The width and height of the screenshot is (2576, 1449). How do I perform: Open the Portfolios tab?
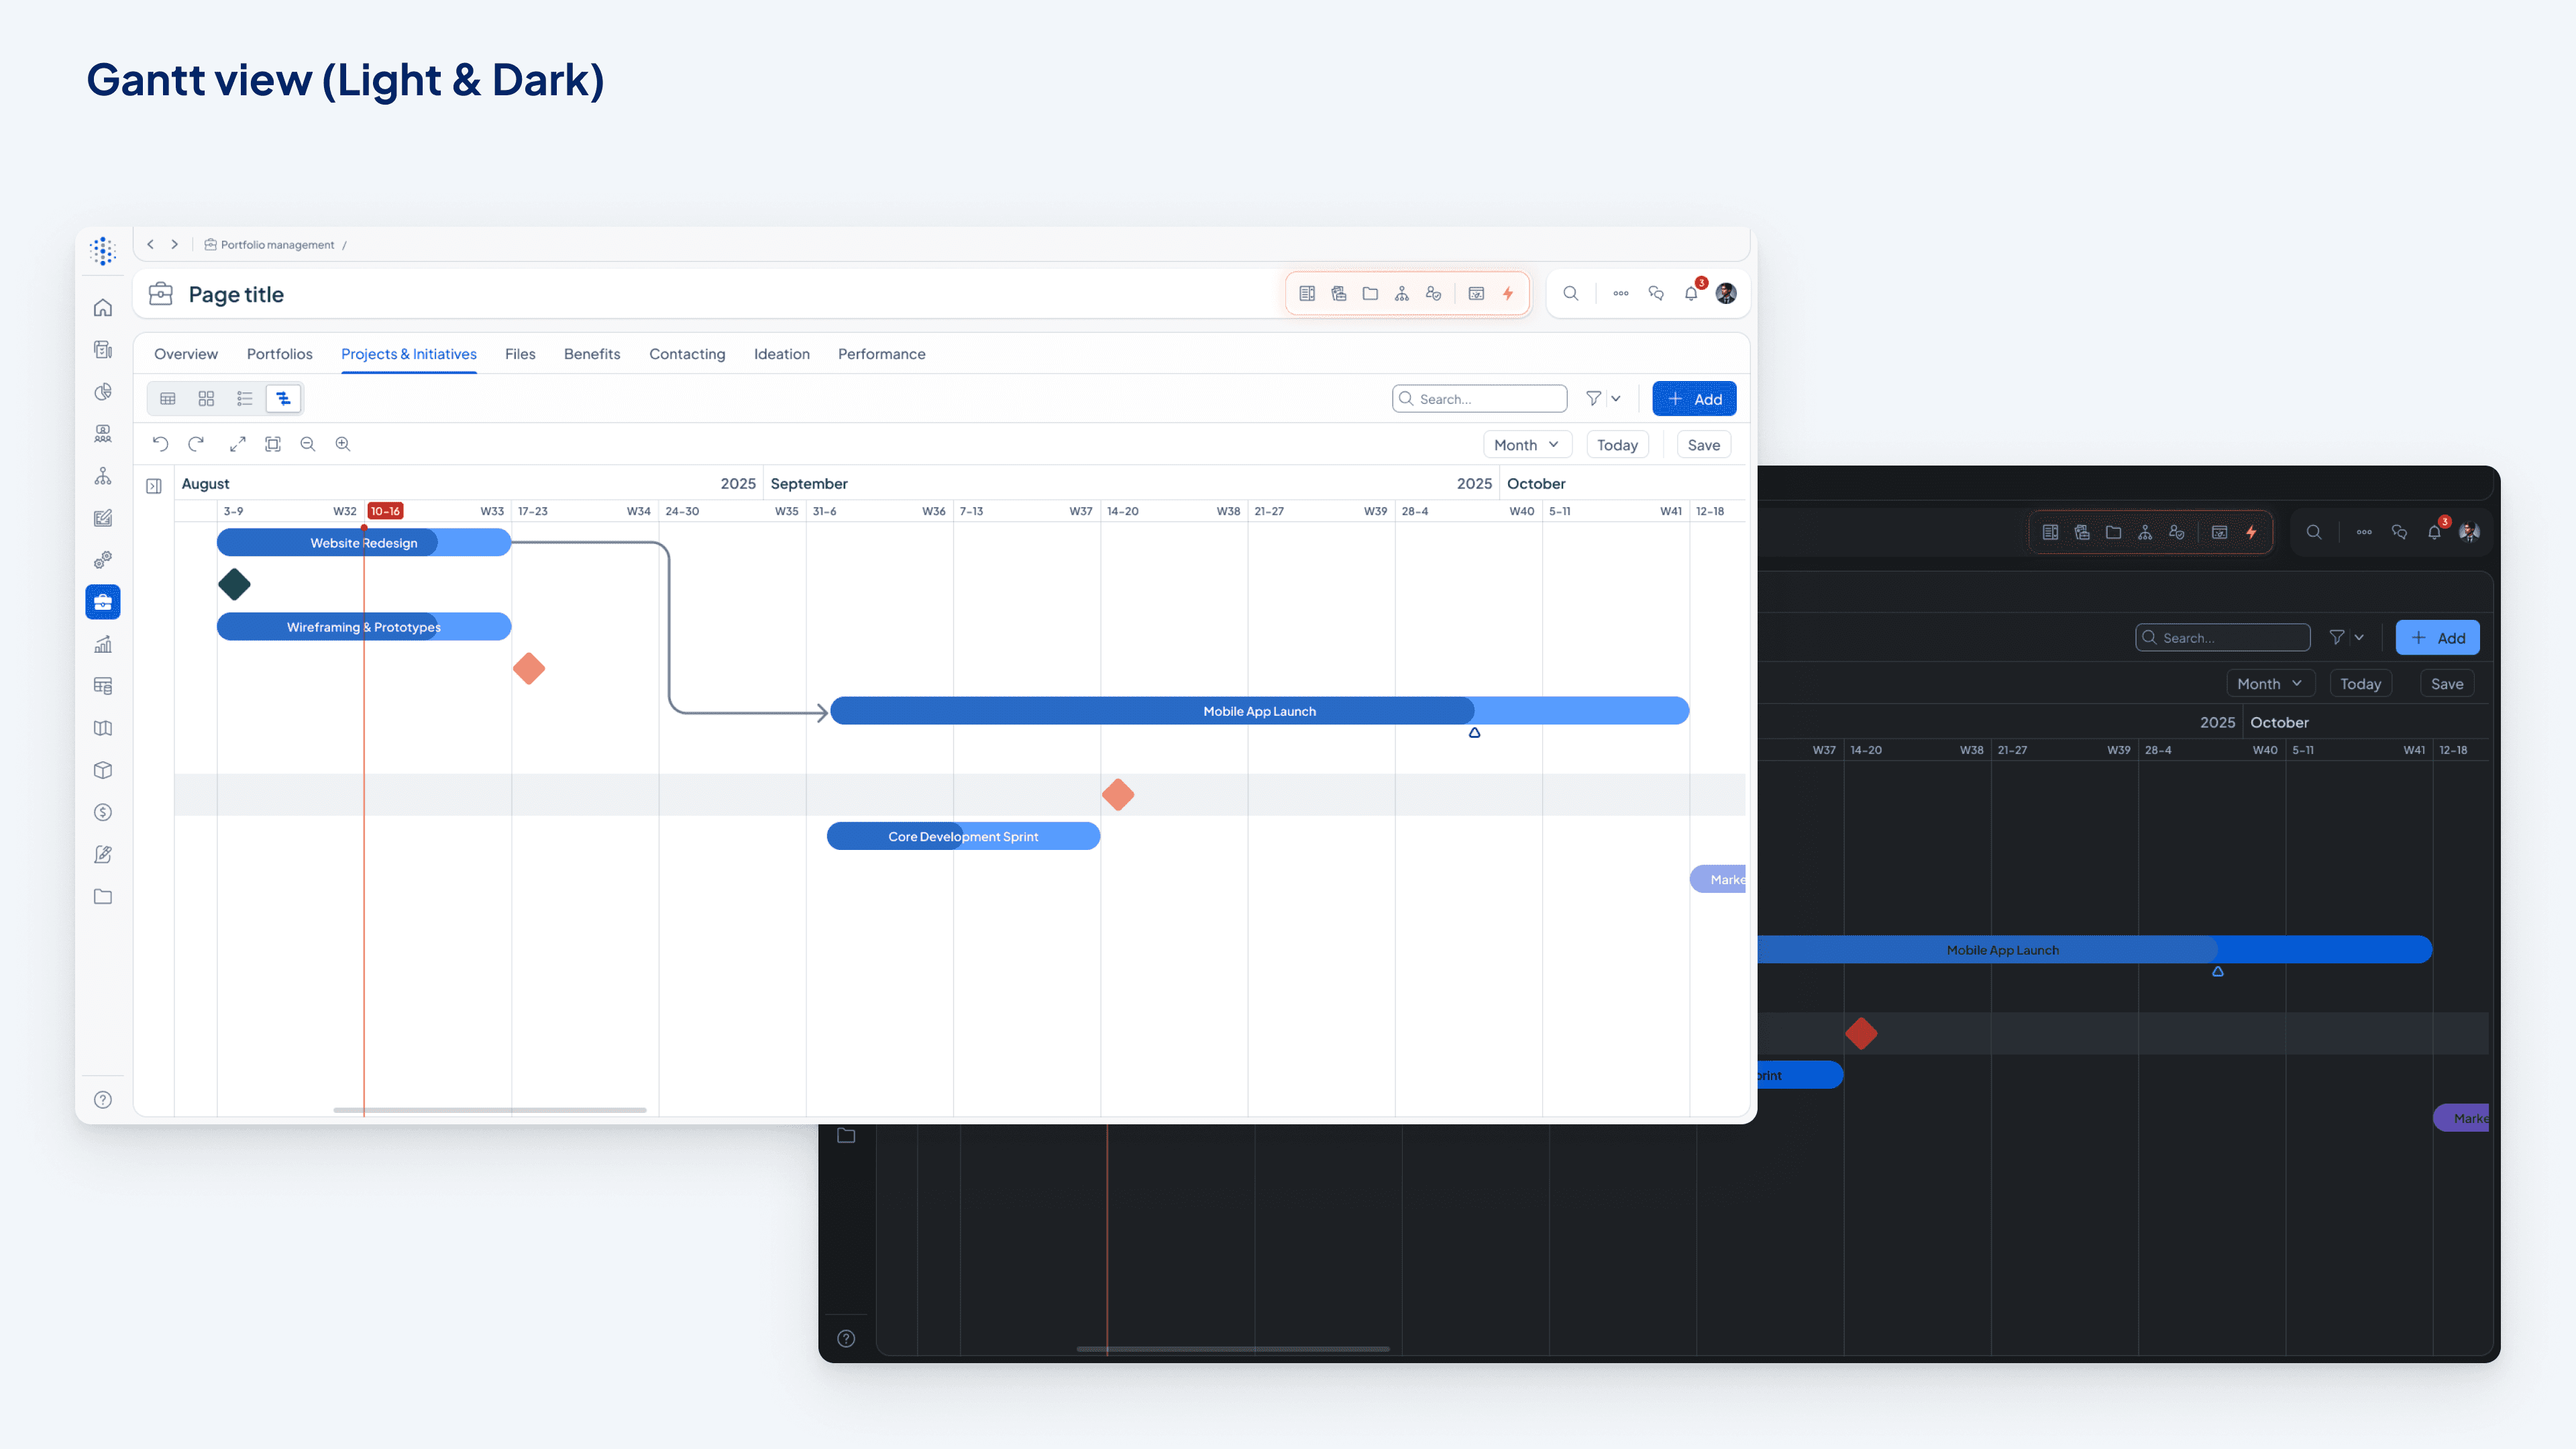pyautogui.click(x=279, y=354)
